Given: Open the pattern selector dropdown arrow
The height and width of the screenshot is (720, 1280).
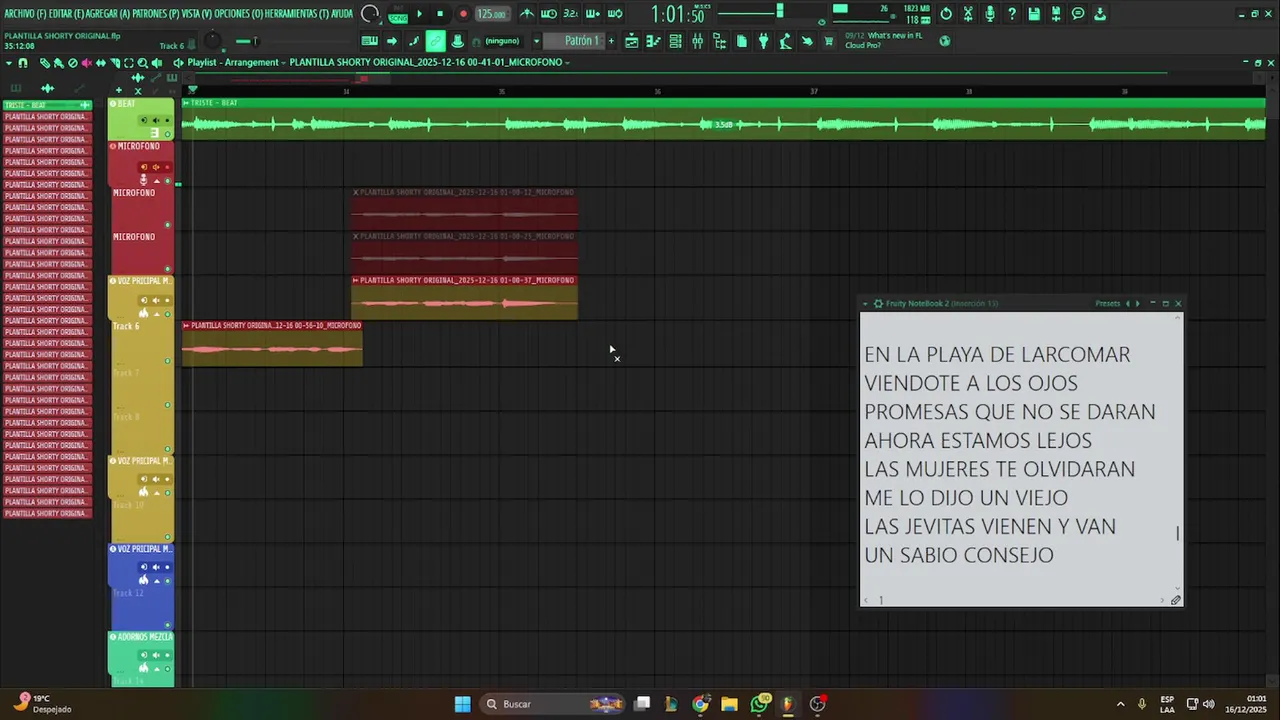Looking at the screenshot, I should (536, 41).
